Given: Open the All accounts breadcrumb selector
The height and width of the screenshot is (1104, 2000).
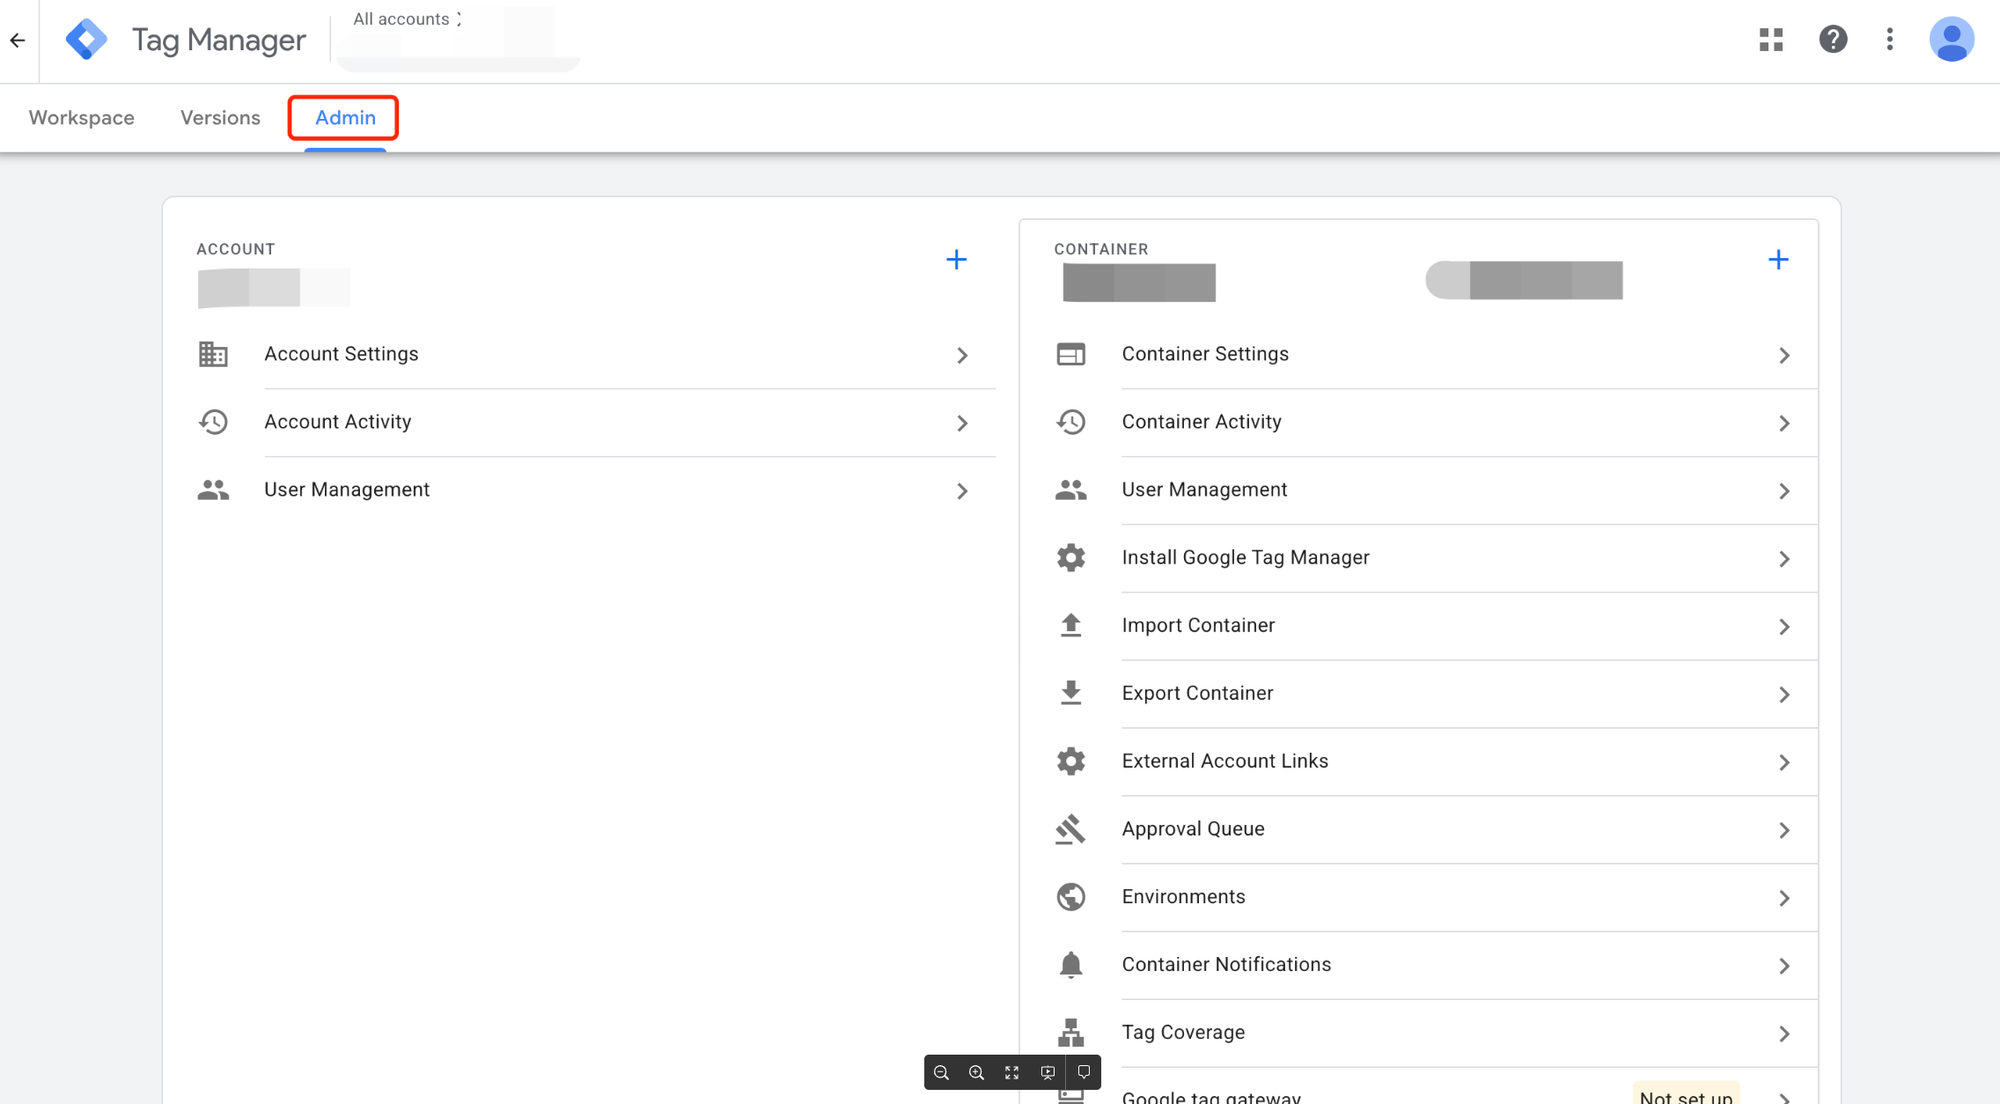Looking at the screenshot, I should tap(407, 19).
